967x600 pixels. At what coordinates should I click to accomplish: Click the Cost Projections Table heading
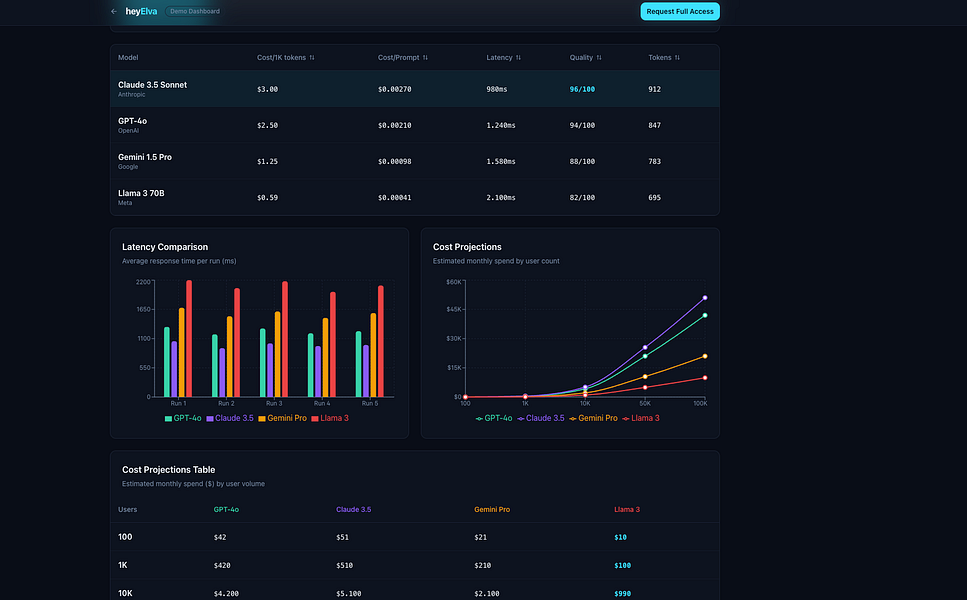pyautogui.click(x=168, y=470)
